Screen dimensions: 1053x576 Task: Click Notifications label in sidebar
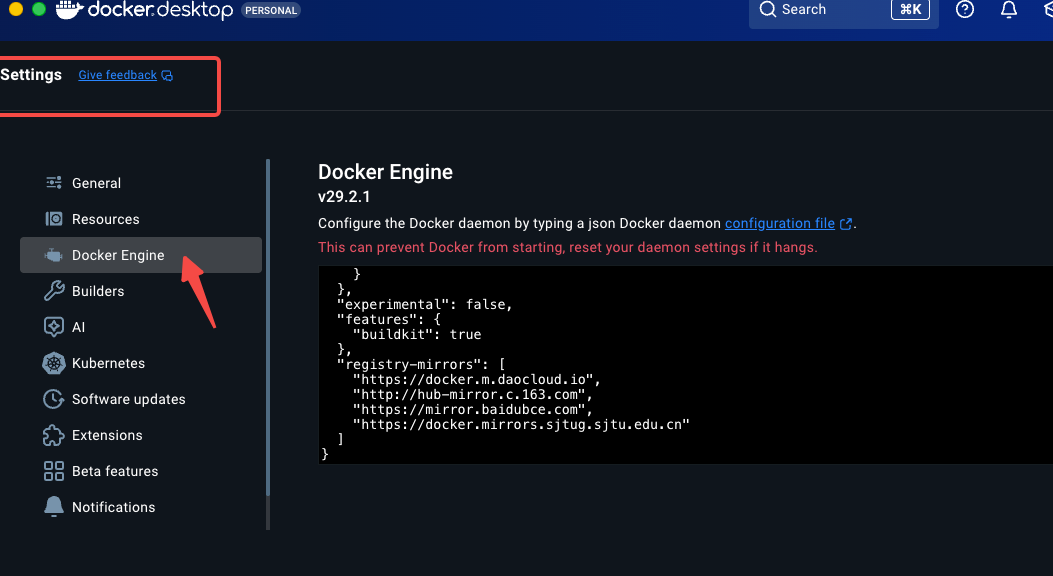[113, 508]
